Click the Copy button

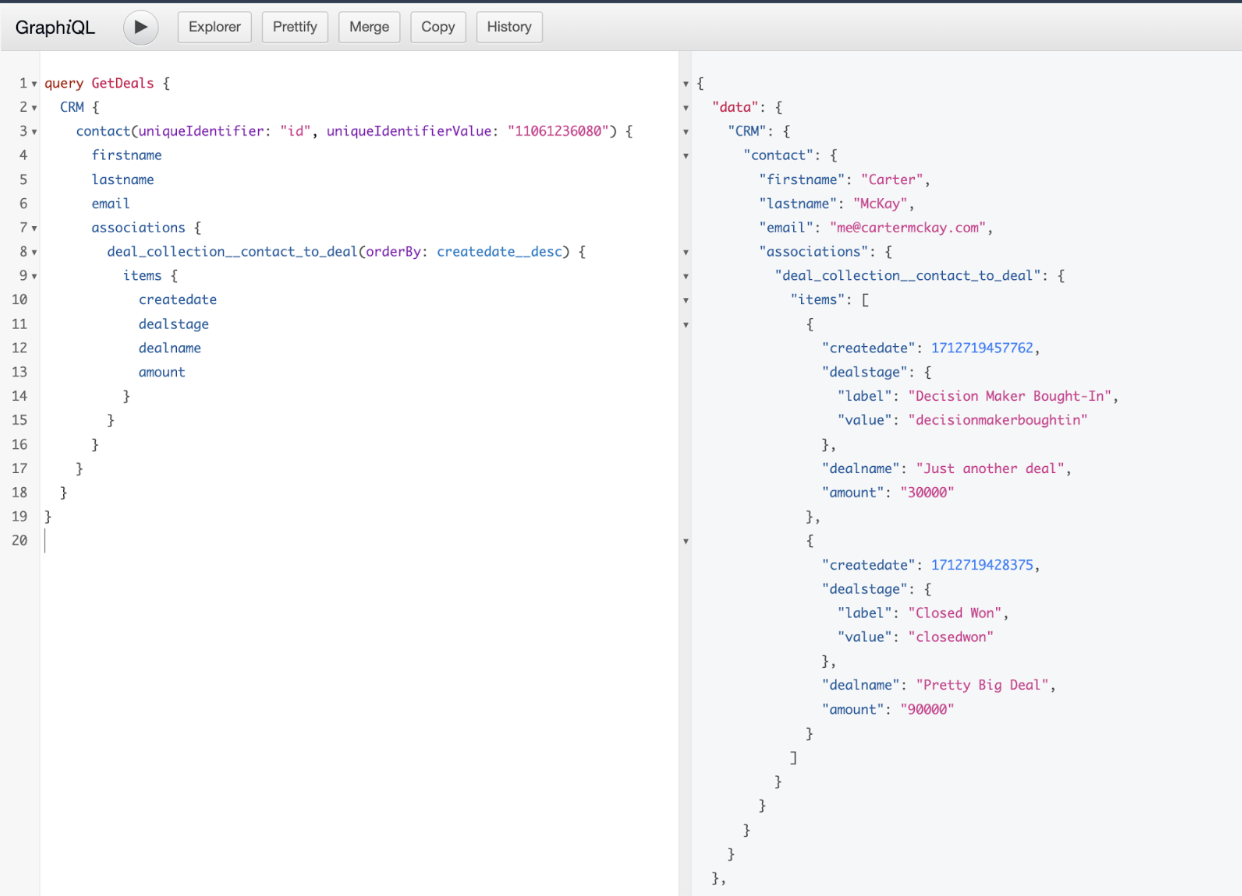pos(438,27)
